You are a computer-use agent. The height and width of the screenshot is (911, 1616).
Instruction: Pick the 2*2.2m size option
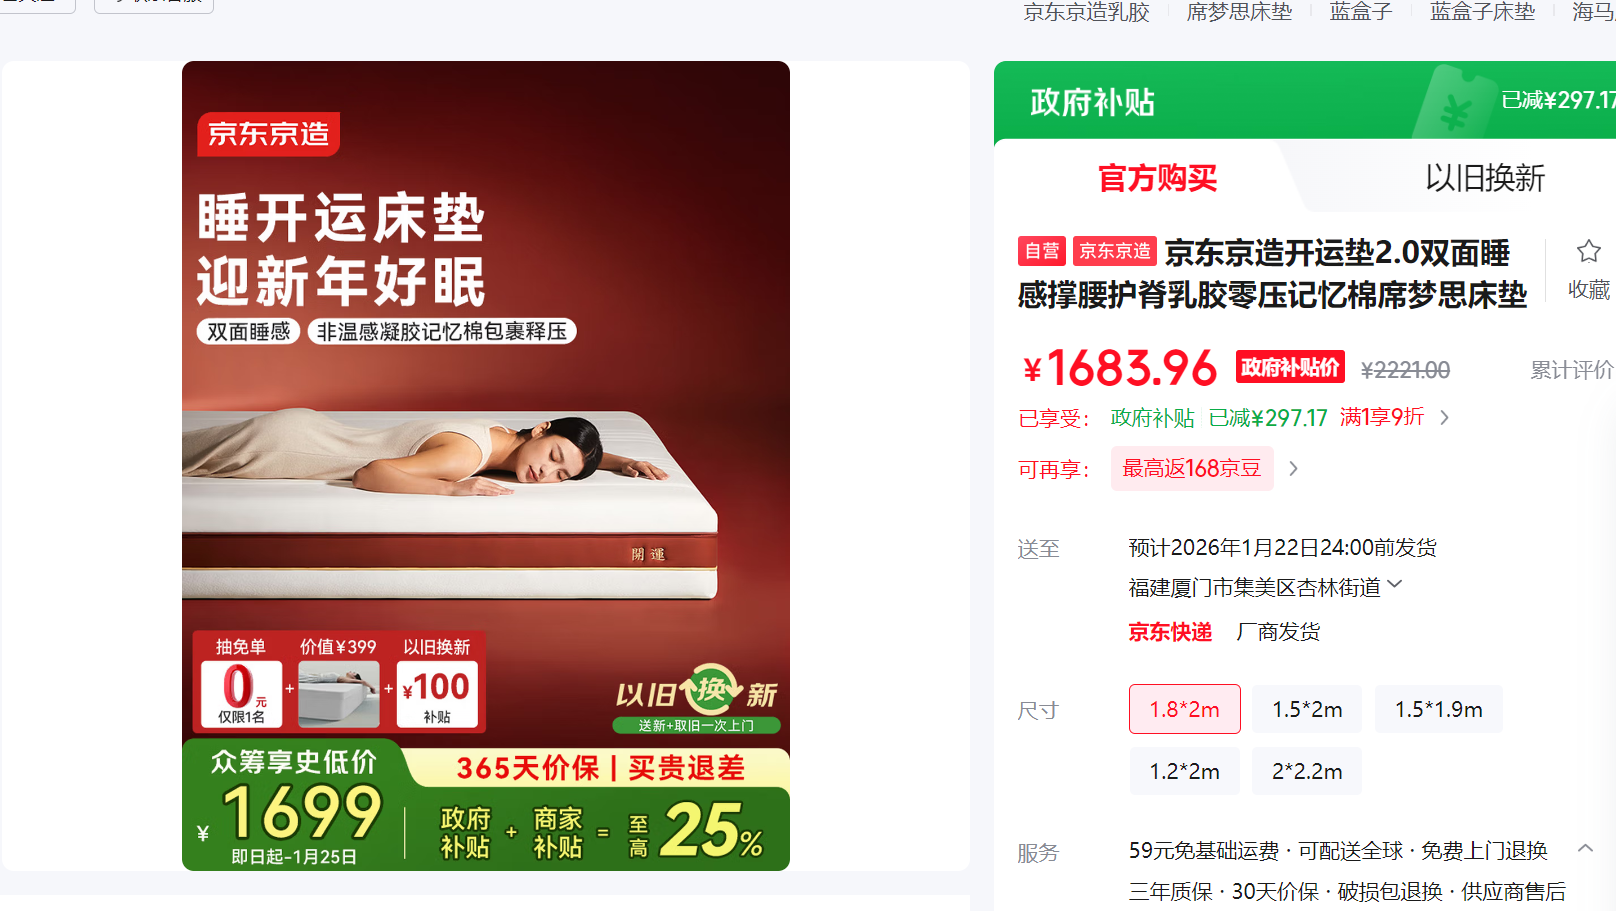(x=1307, y=771)
